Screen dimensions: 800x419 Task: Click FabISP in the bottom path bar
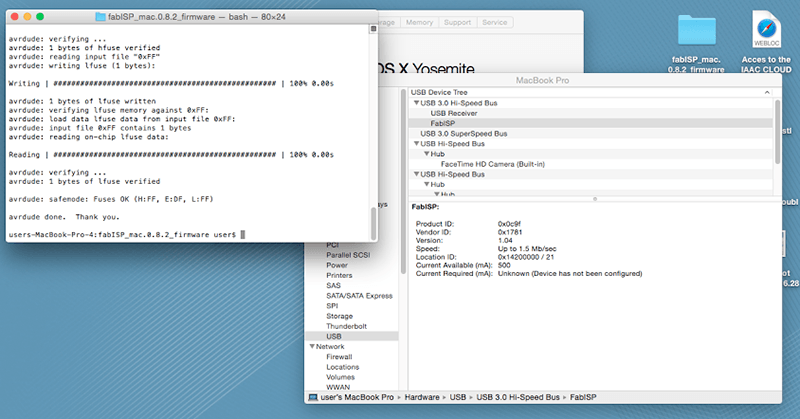point(583,397)
